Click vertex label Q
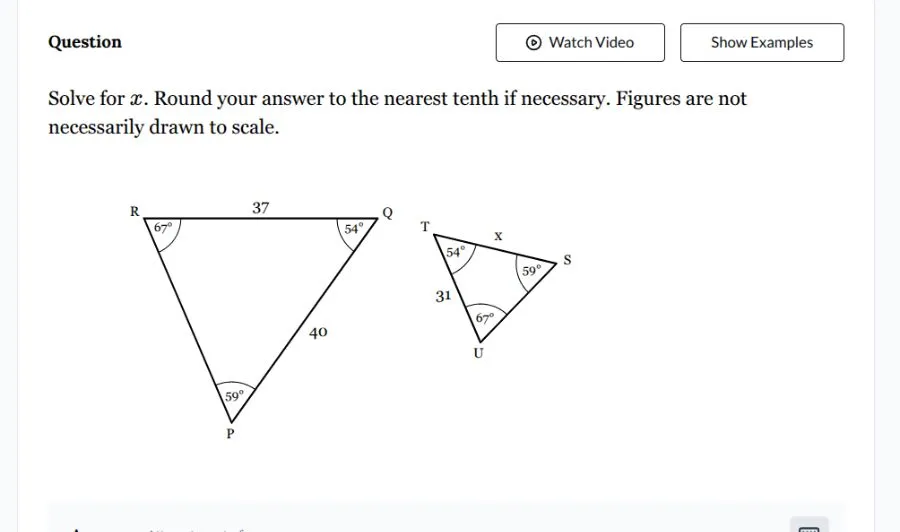 click(x=388, y=212)
